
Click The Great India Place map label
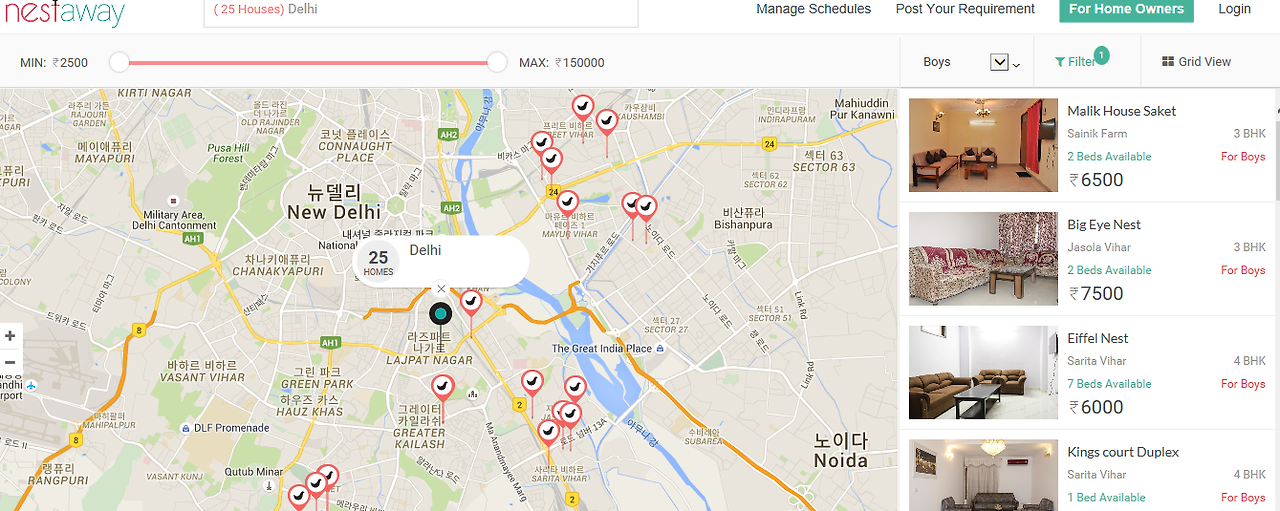pyautogui.click(x=609, y=349)
